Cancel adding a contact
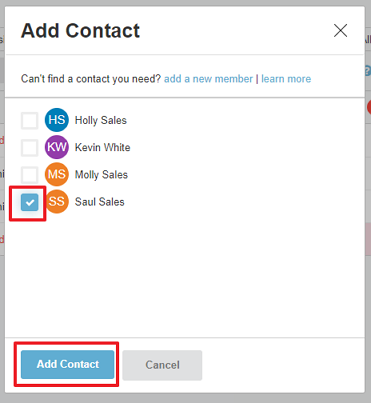Image resolution: width=371 pixels, height=403 pixels. [162, 365]
